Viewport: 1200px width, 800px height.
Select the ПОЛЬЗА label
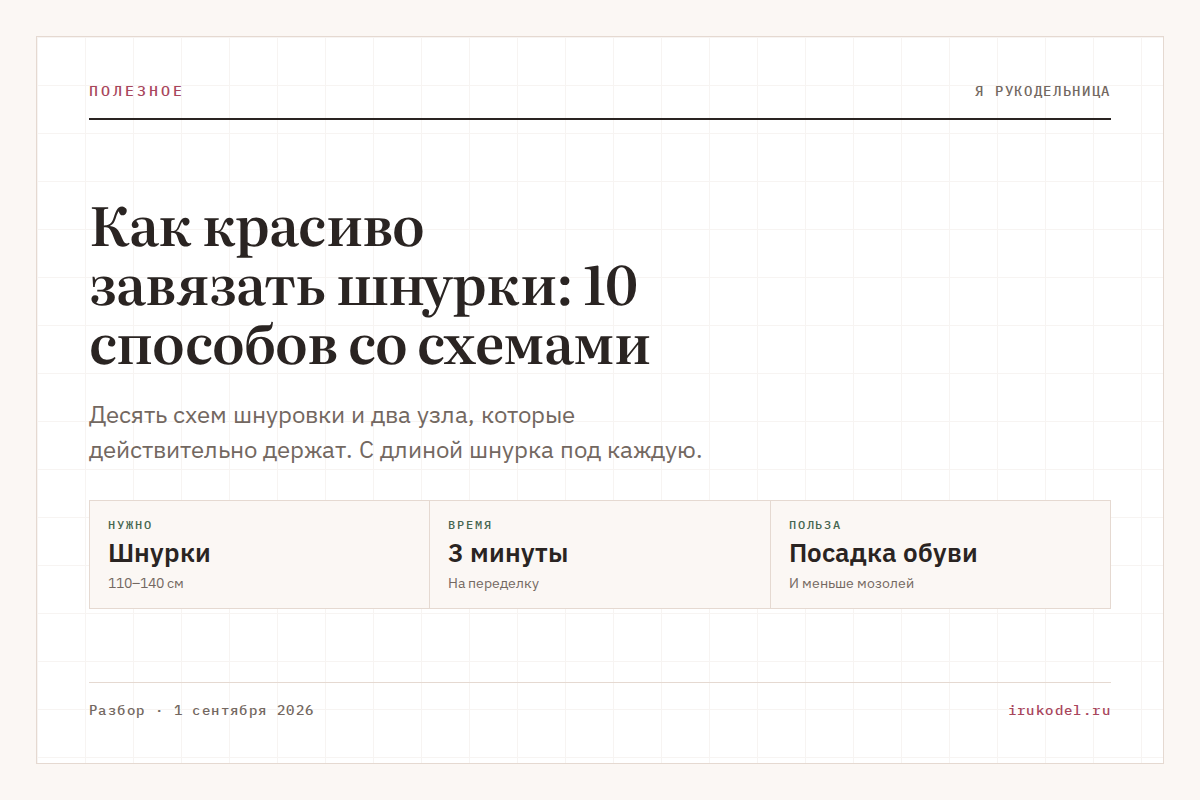click(x=815, y=525)
